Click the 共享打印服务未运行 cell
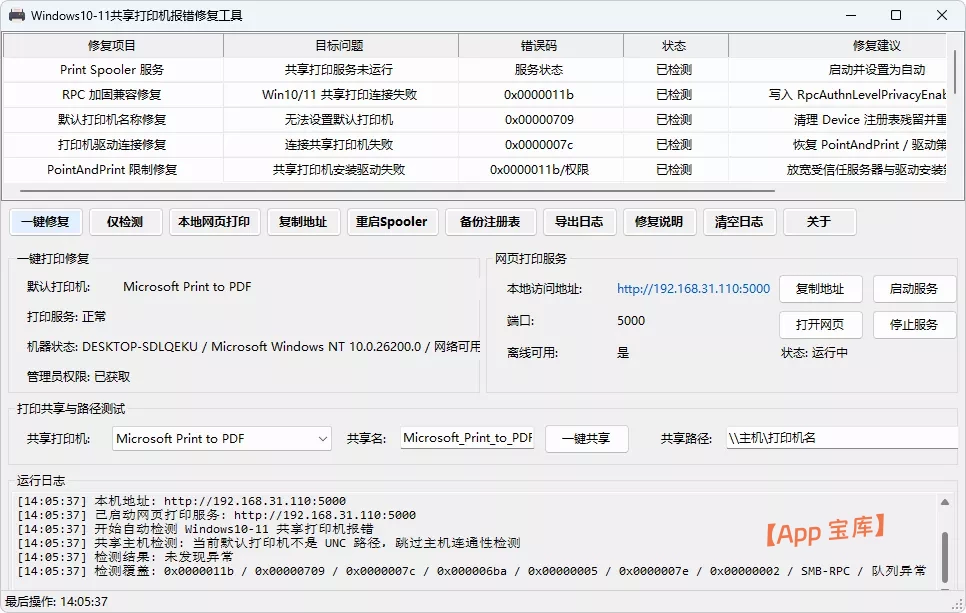 point(340,70)
